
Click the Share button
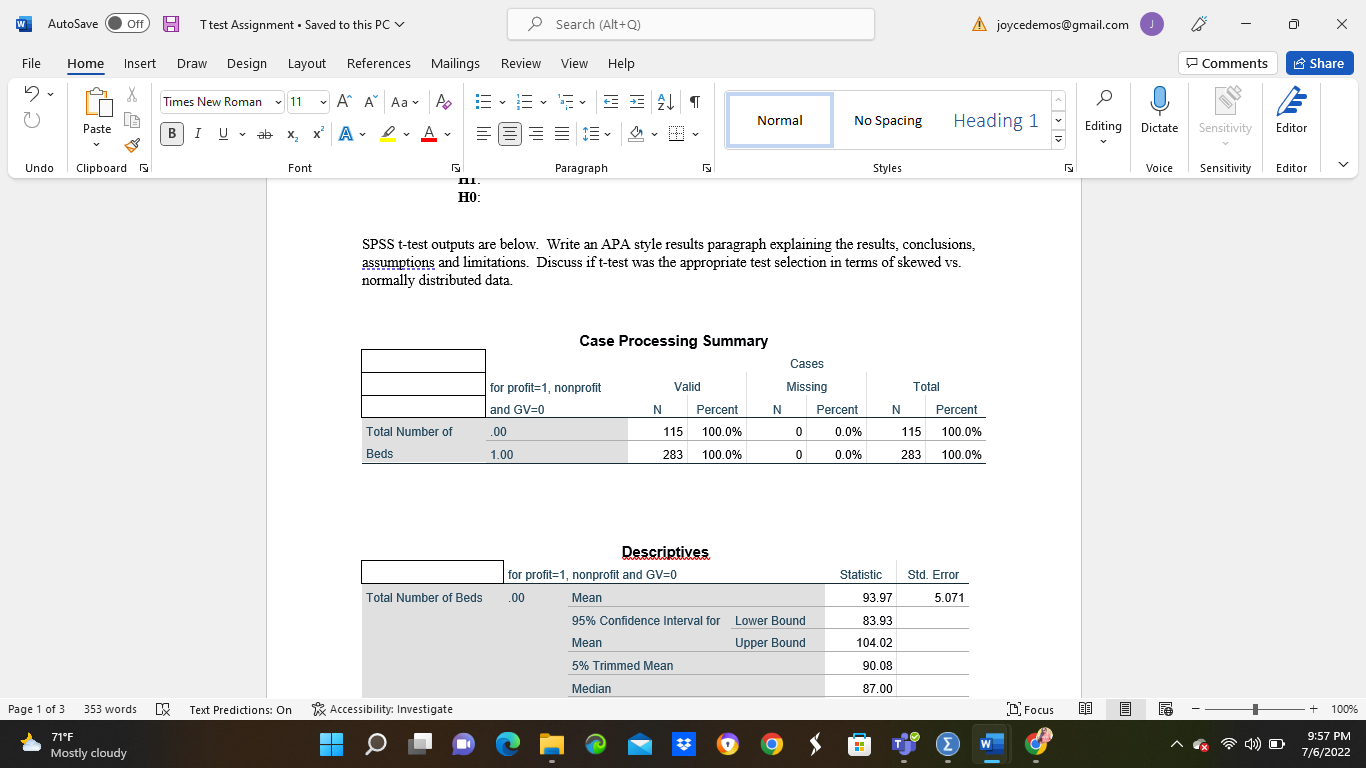pyautogui.click(x=1319, y=63)
